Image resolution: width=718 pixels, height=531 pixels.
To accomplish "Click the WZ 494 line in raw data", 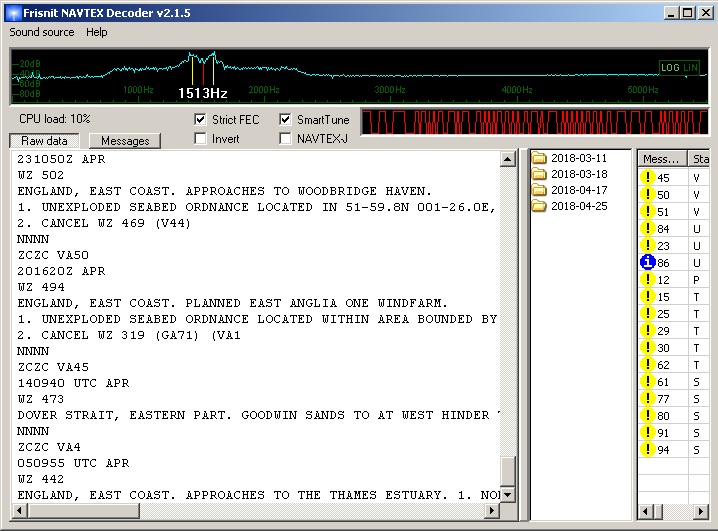I will pyautogui.click(x=41, y=287).
